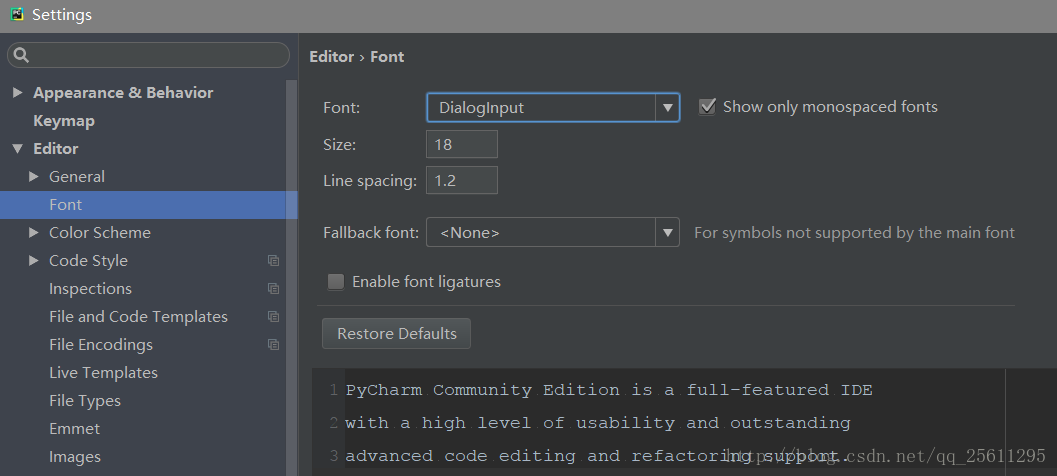Click the PyCharm icon in title bar

[x=16, y=14]
